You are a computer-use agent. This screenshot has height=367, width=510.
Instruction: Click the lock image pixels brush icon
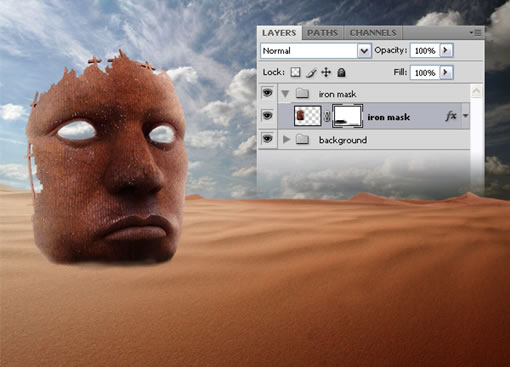pyautogui.click(x=311, y=72)
